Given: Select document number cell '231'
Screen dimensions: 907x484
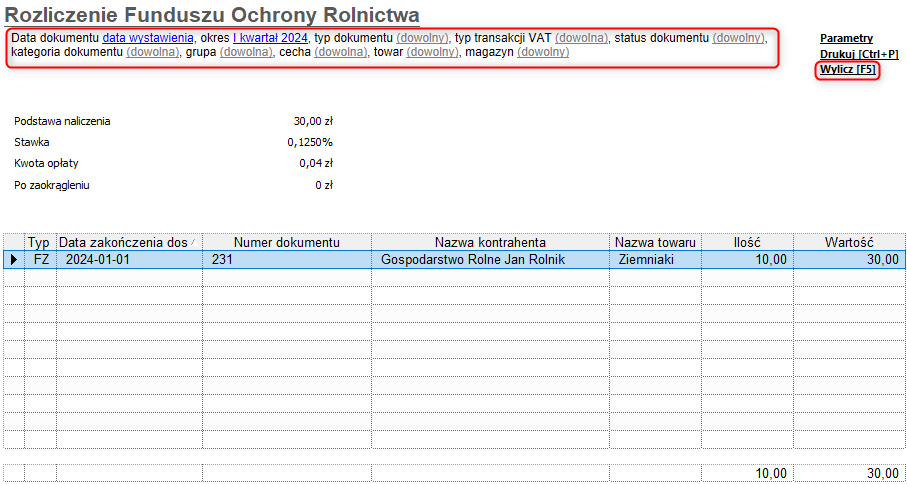Looking at the screenshot, I should [286, 260].
